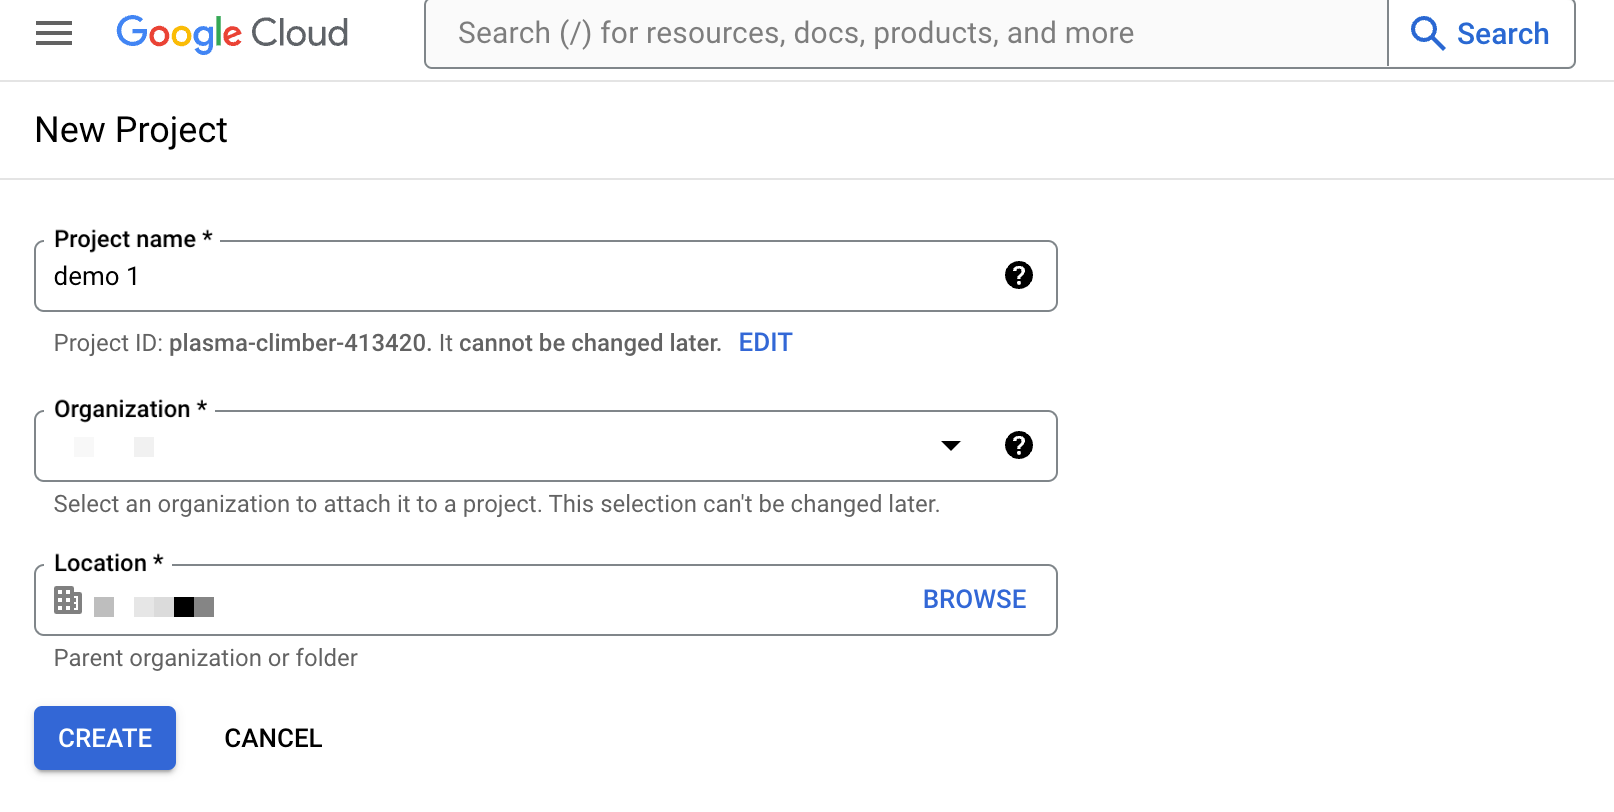The width and height of the screenshot is (1614, 812).
Task: Browse for a parent Location
Action: point(974,599)
